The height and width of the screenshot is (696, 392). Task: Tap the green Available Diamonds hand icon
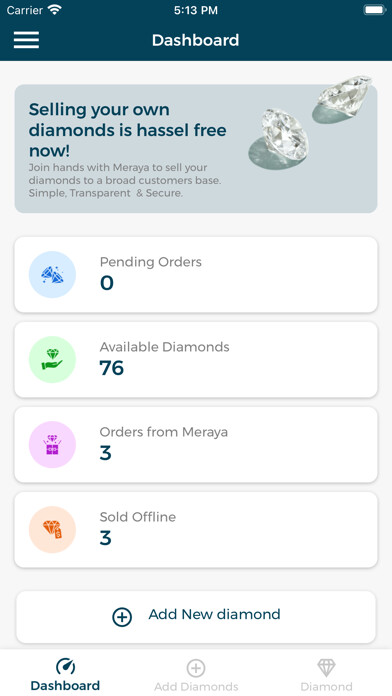click(x=52, y=360)
